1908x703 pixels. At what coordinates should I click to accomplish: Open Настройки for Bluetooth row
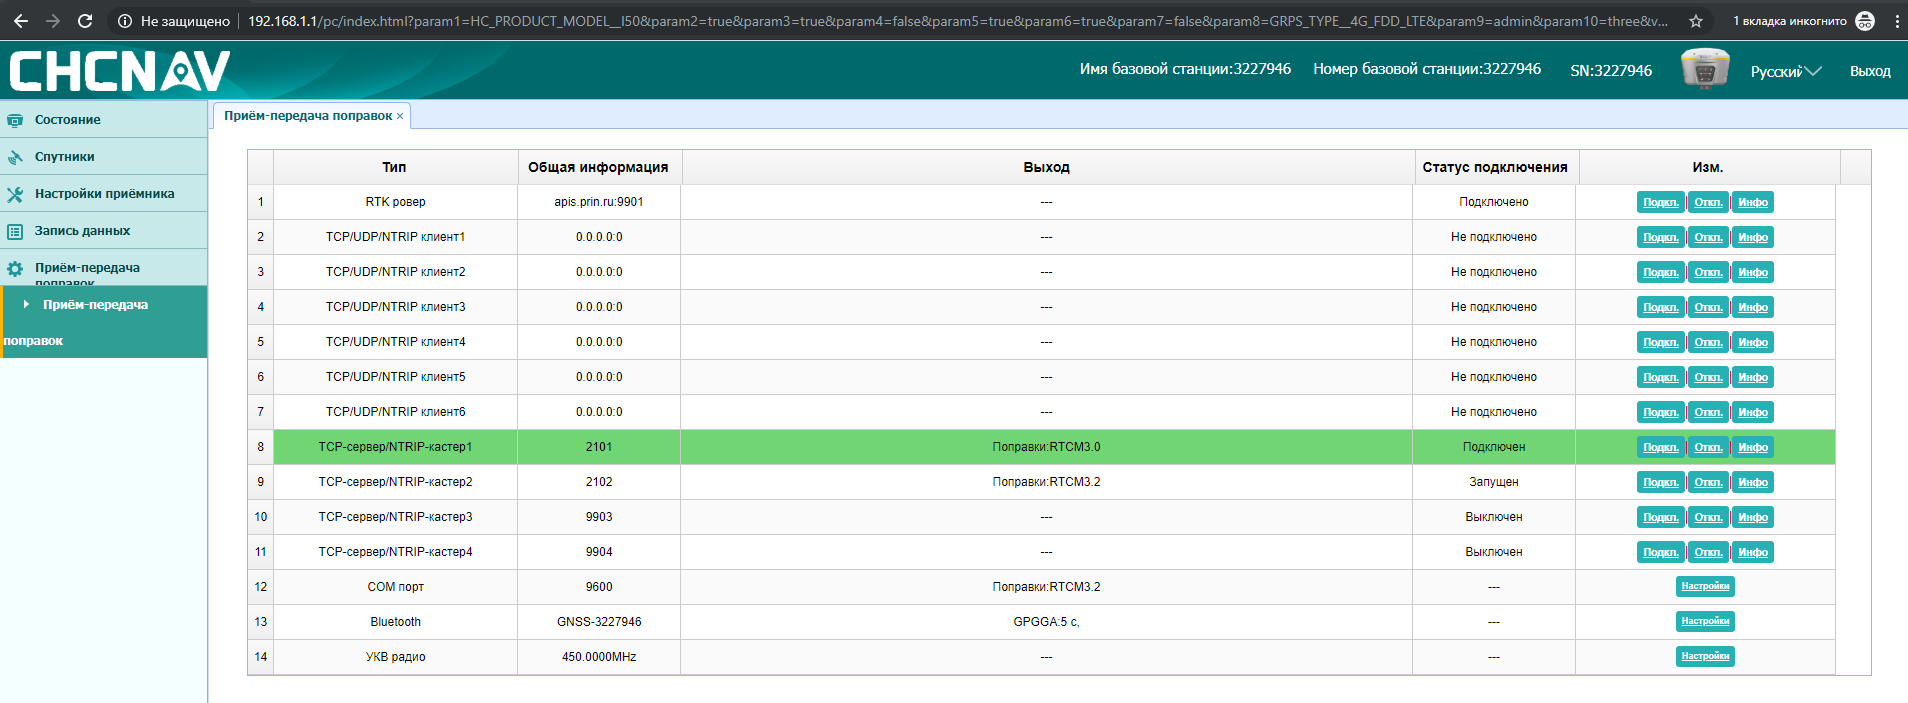(1705, 621)
